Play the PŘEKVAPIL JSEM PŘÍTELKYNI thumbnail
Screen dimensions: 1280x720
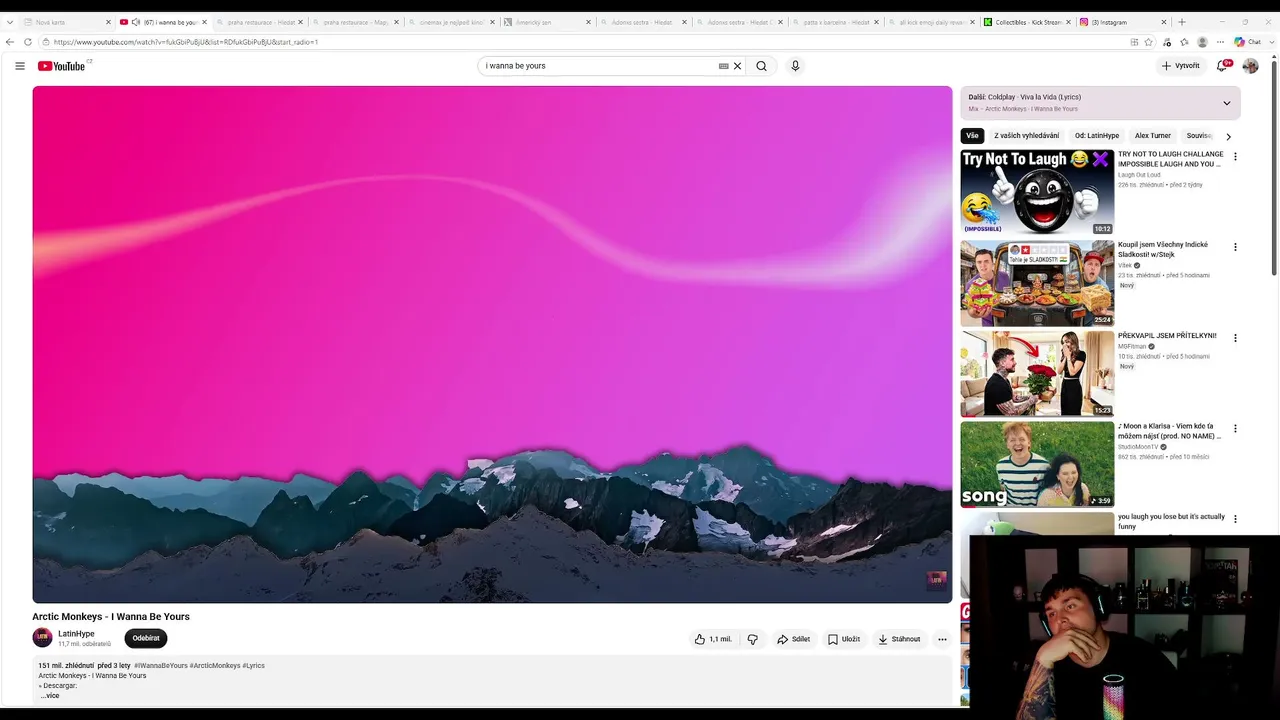pos(1037,373)
